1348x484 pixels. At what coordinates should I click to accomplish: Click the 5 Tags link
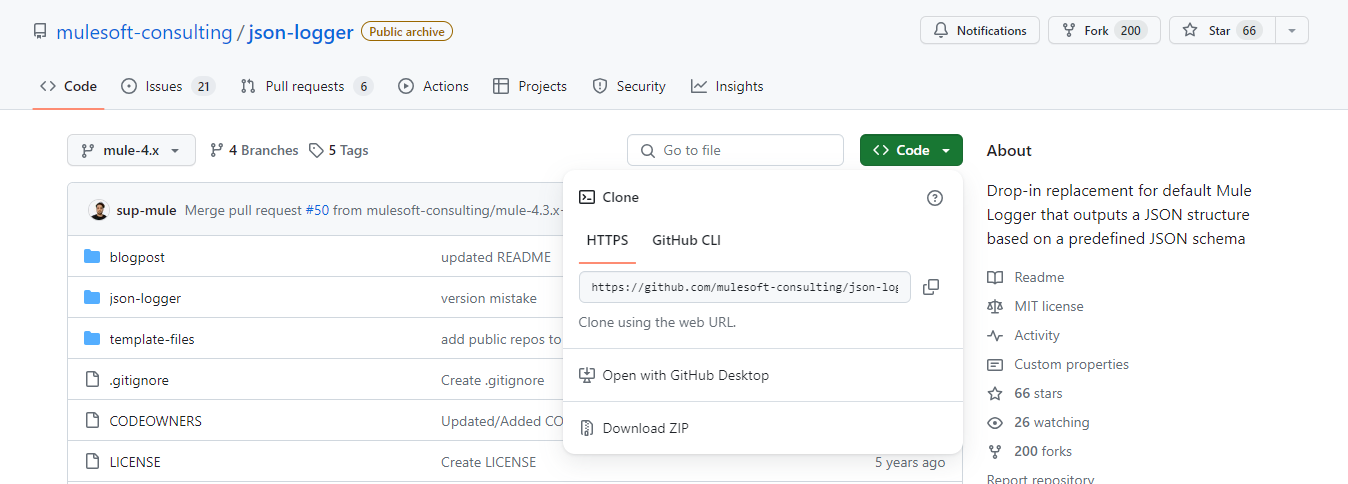(x=338, y=150)
